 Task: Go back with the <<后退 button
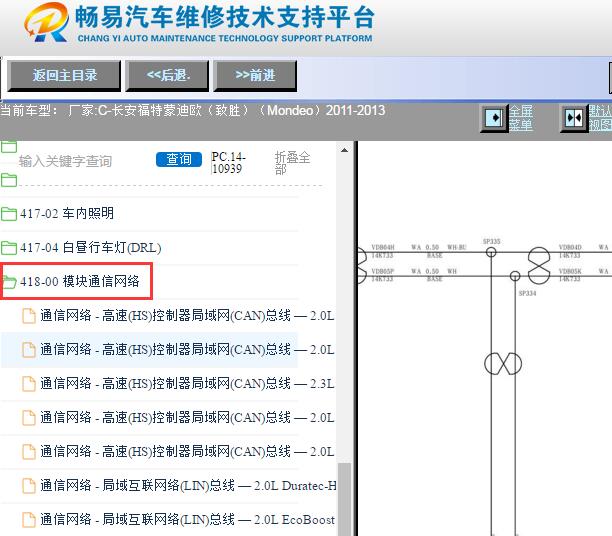click(167, 75)
